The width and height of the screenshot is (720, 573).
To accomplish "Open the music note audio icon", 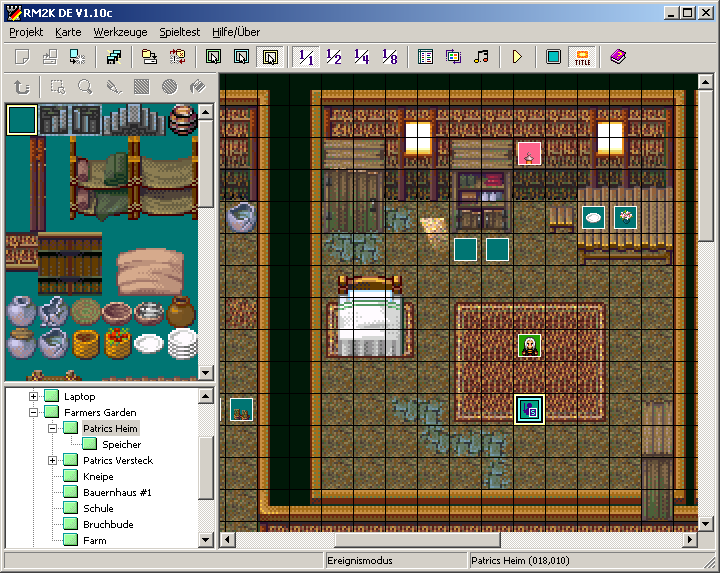I will click(481, 57).
